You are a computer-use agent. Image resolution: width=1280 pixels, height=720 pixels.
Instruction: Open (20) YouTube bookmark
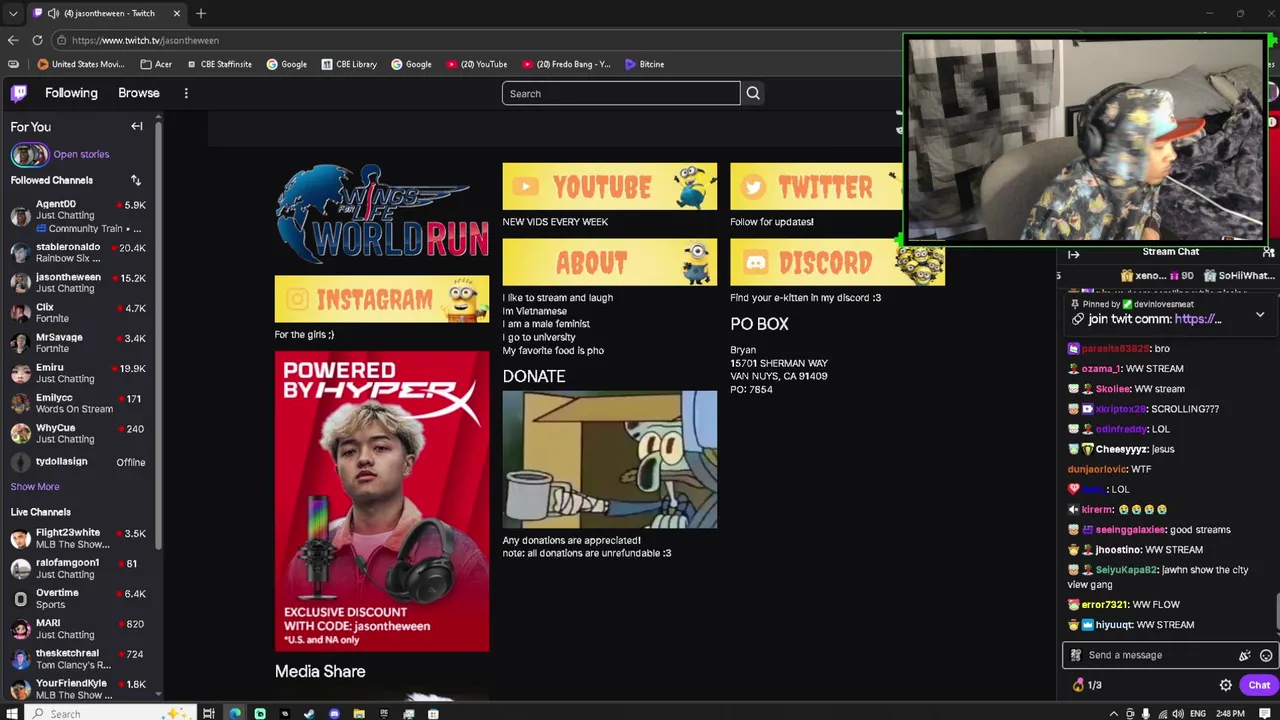tap(477, 64)
